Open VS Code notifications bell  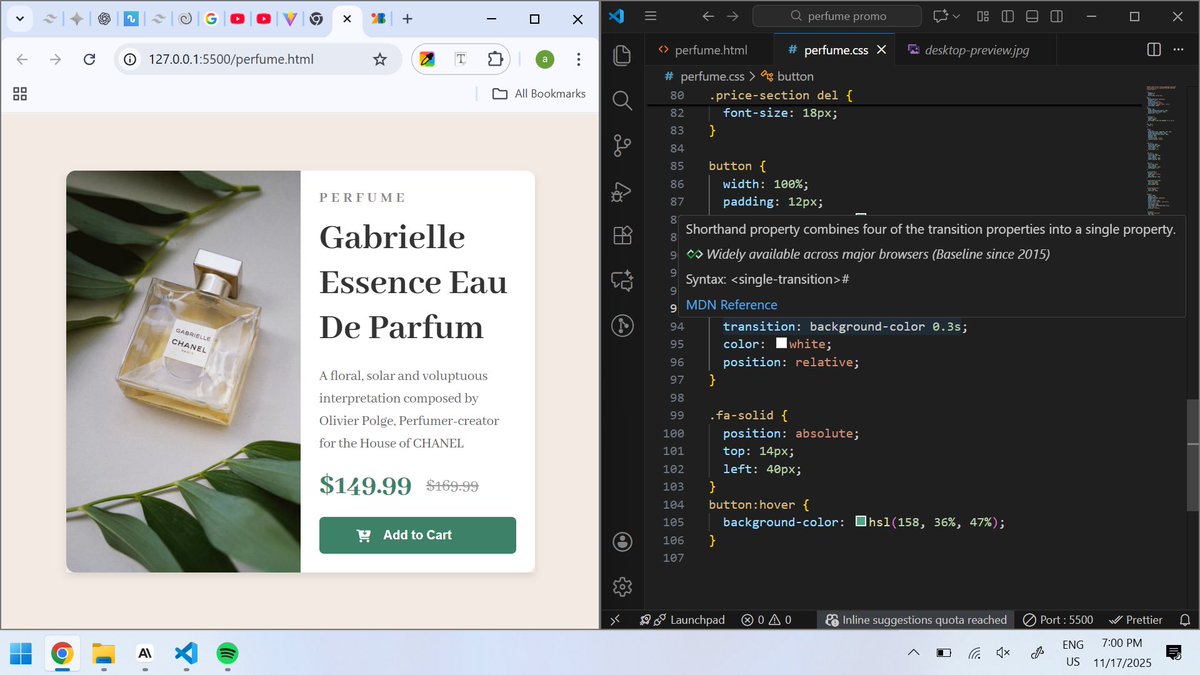[x=1184, y=620]
